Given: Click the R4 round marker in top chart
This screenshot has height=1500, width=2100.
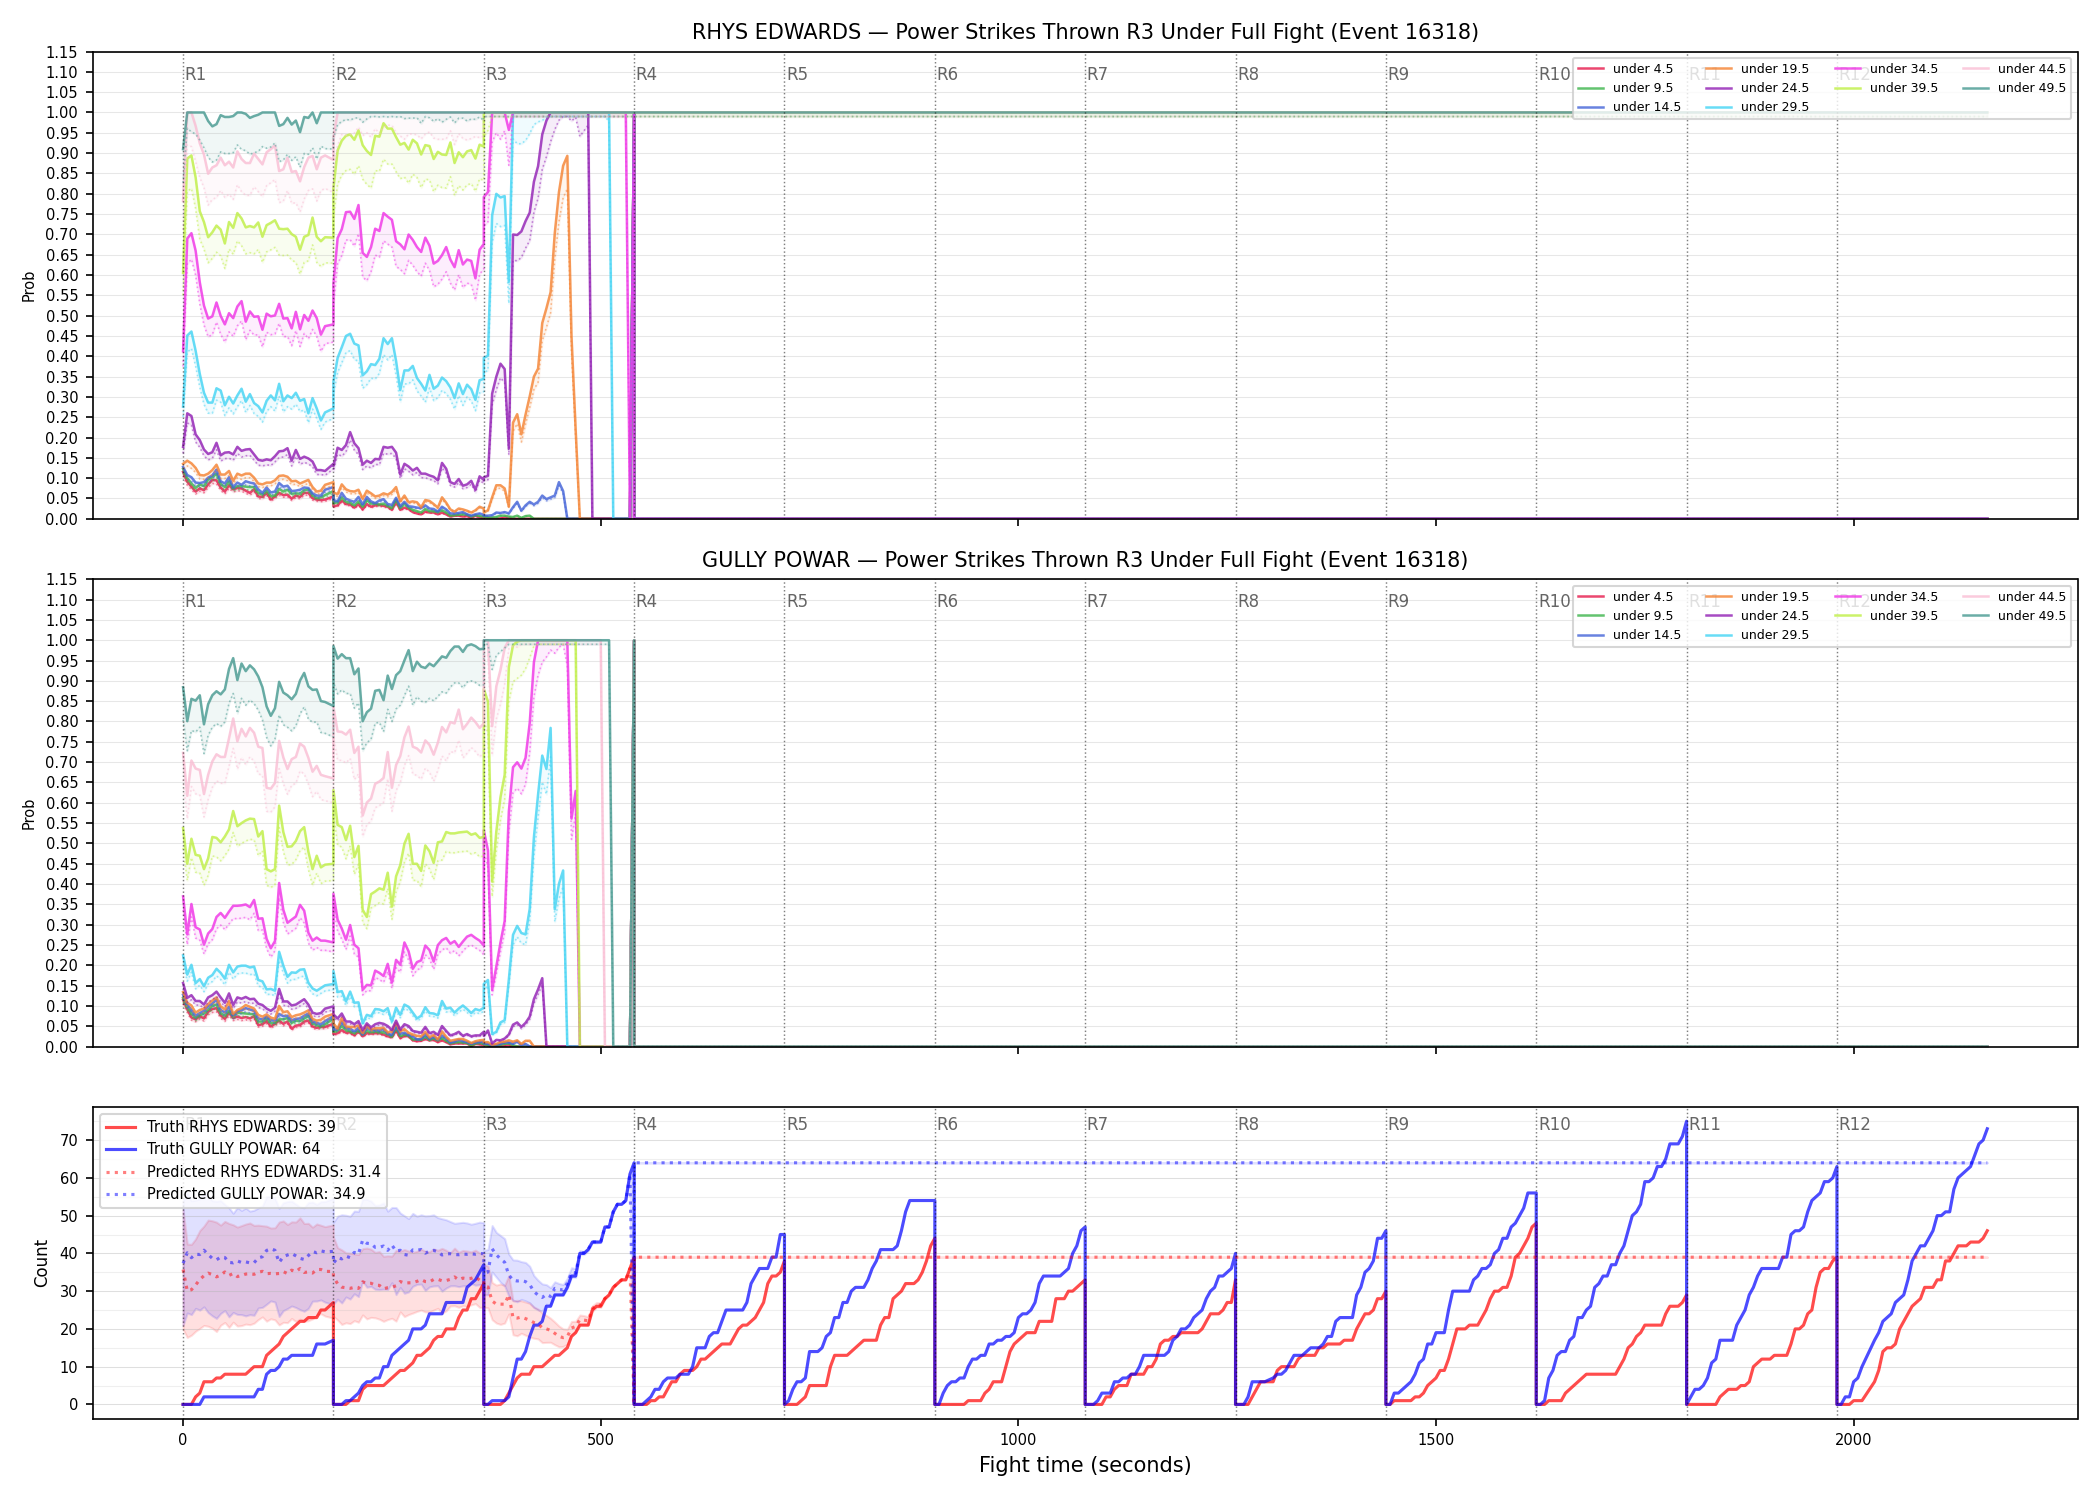Looking at the screenshot, I should pyautogui.click(x=646, y=74).
